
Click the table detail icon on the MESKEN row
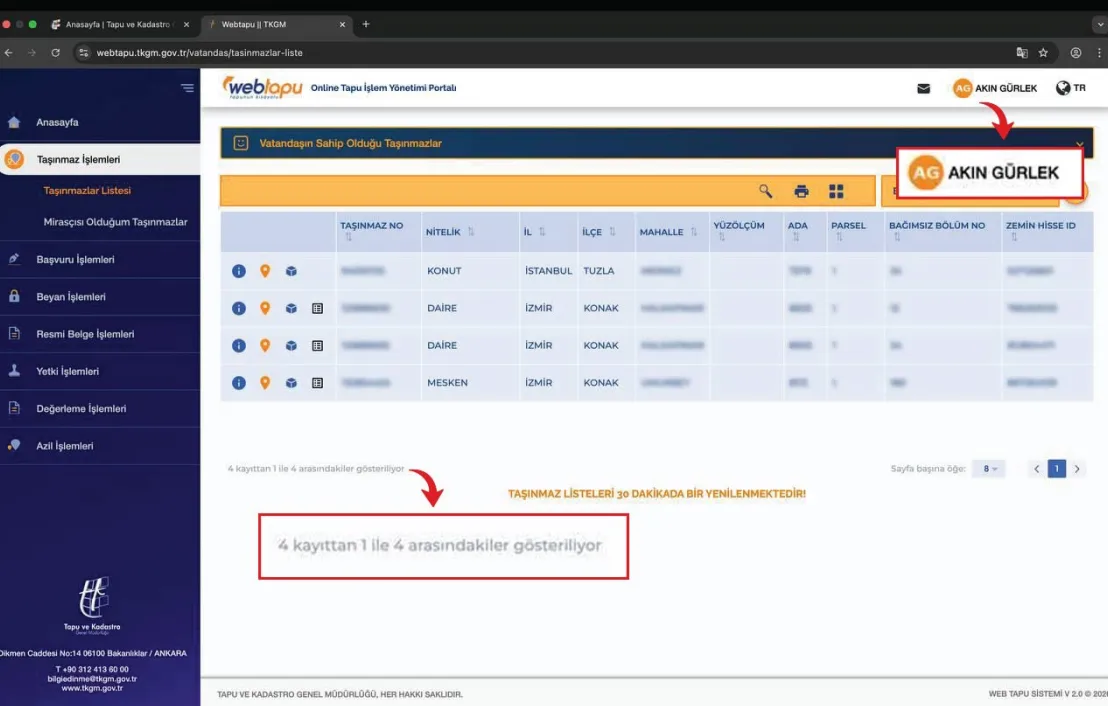coord(317,382)
